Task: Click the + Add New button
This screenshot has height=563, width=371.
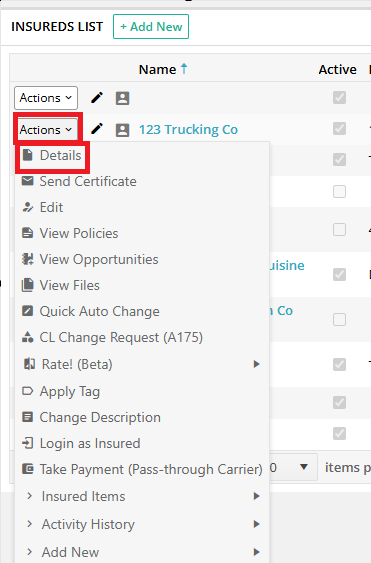Action: [151, 27]
